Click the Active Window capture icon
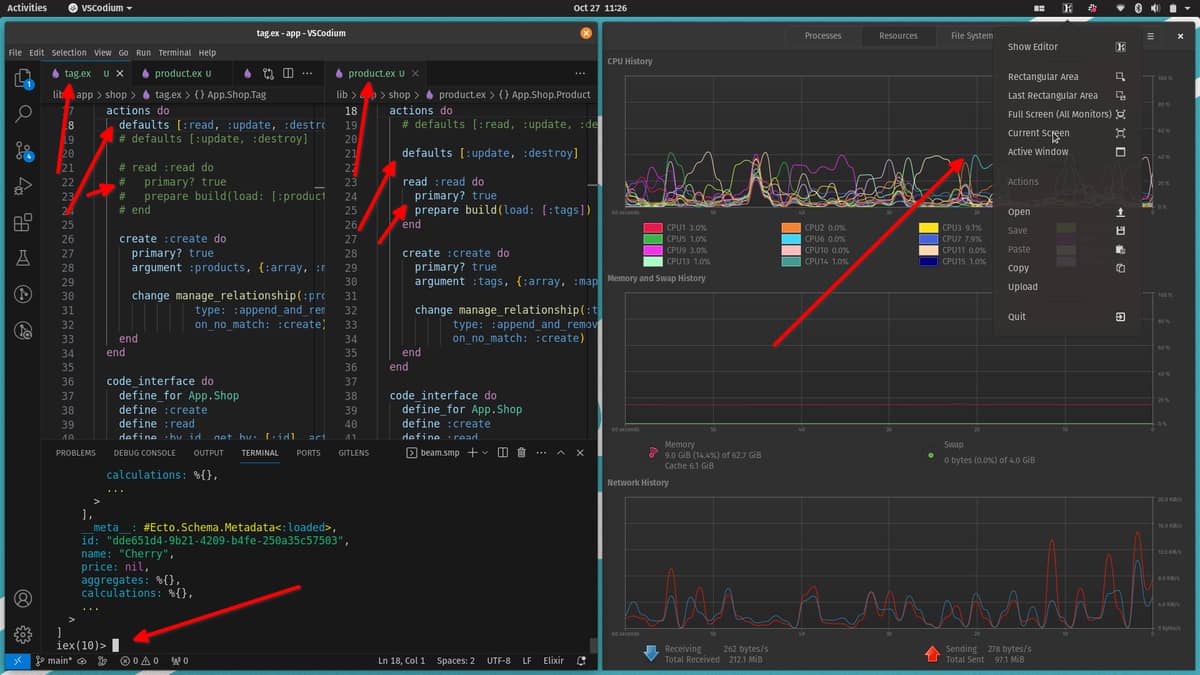1200x675 pixels. tap(1120, 152)
